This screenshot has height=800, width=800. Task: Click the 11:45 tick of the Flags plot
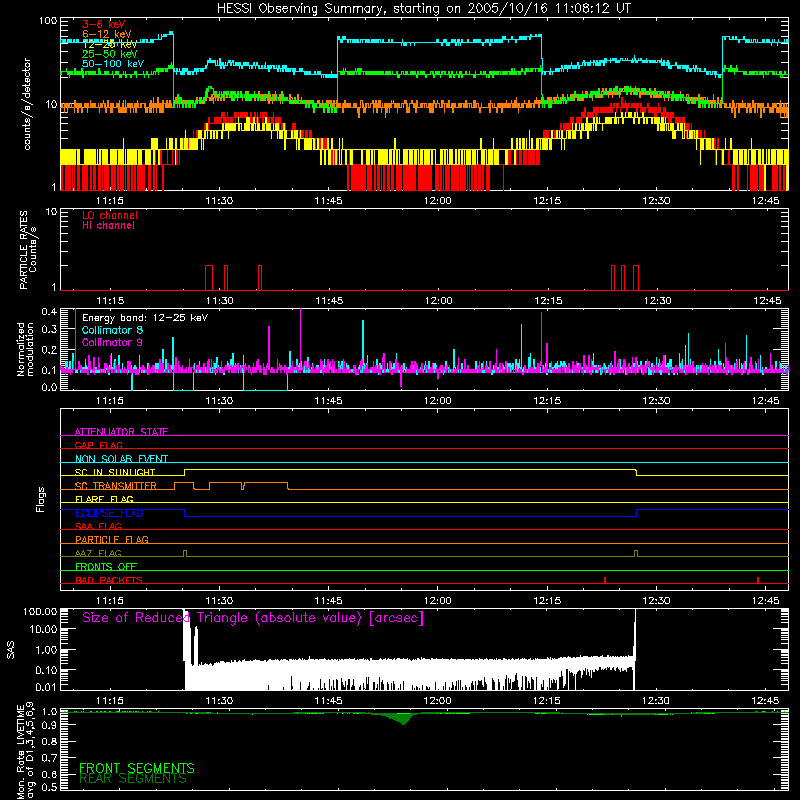[329, 601]
